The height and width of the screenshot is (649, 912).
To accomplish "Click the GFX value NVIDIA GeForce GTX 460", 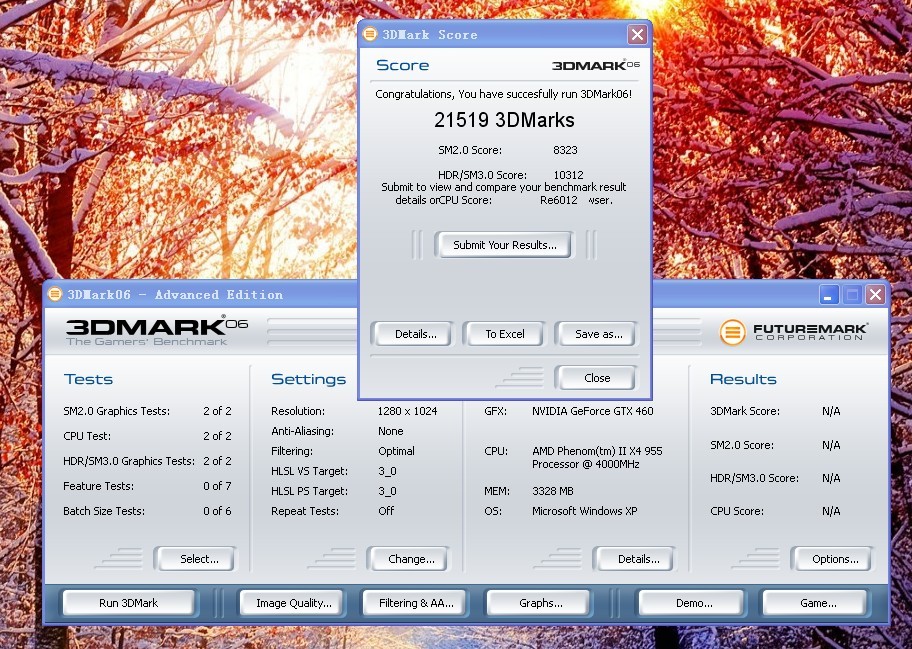I will coord(593,411).
